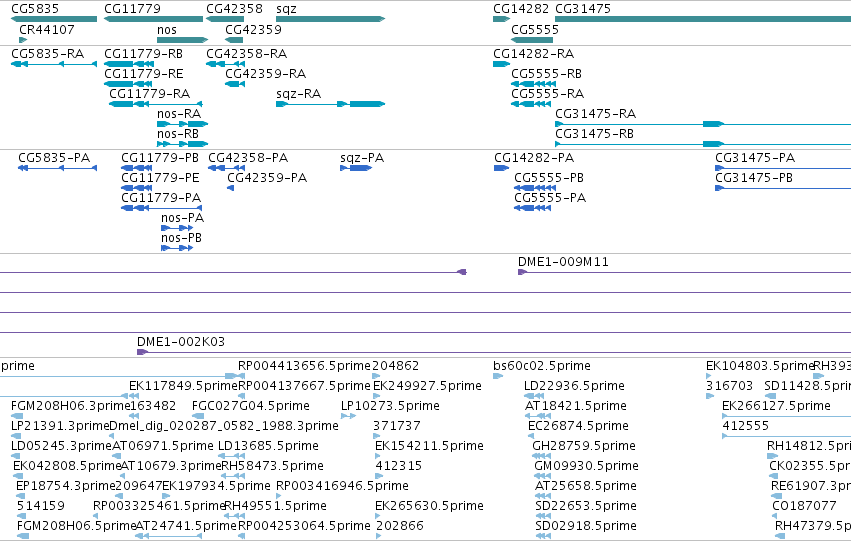The width and height of the screenshot is (851, 541).
Task: Click EST RP004413656.5prime
Action: tap(304, 366)
